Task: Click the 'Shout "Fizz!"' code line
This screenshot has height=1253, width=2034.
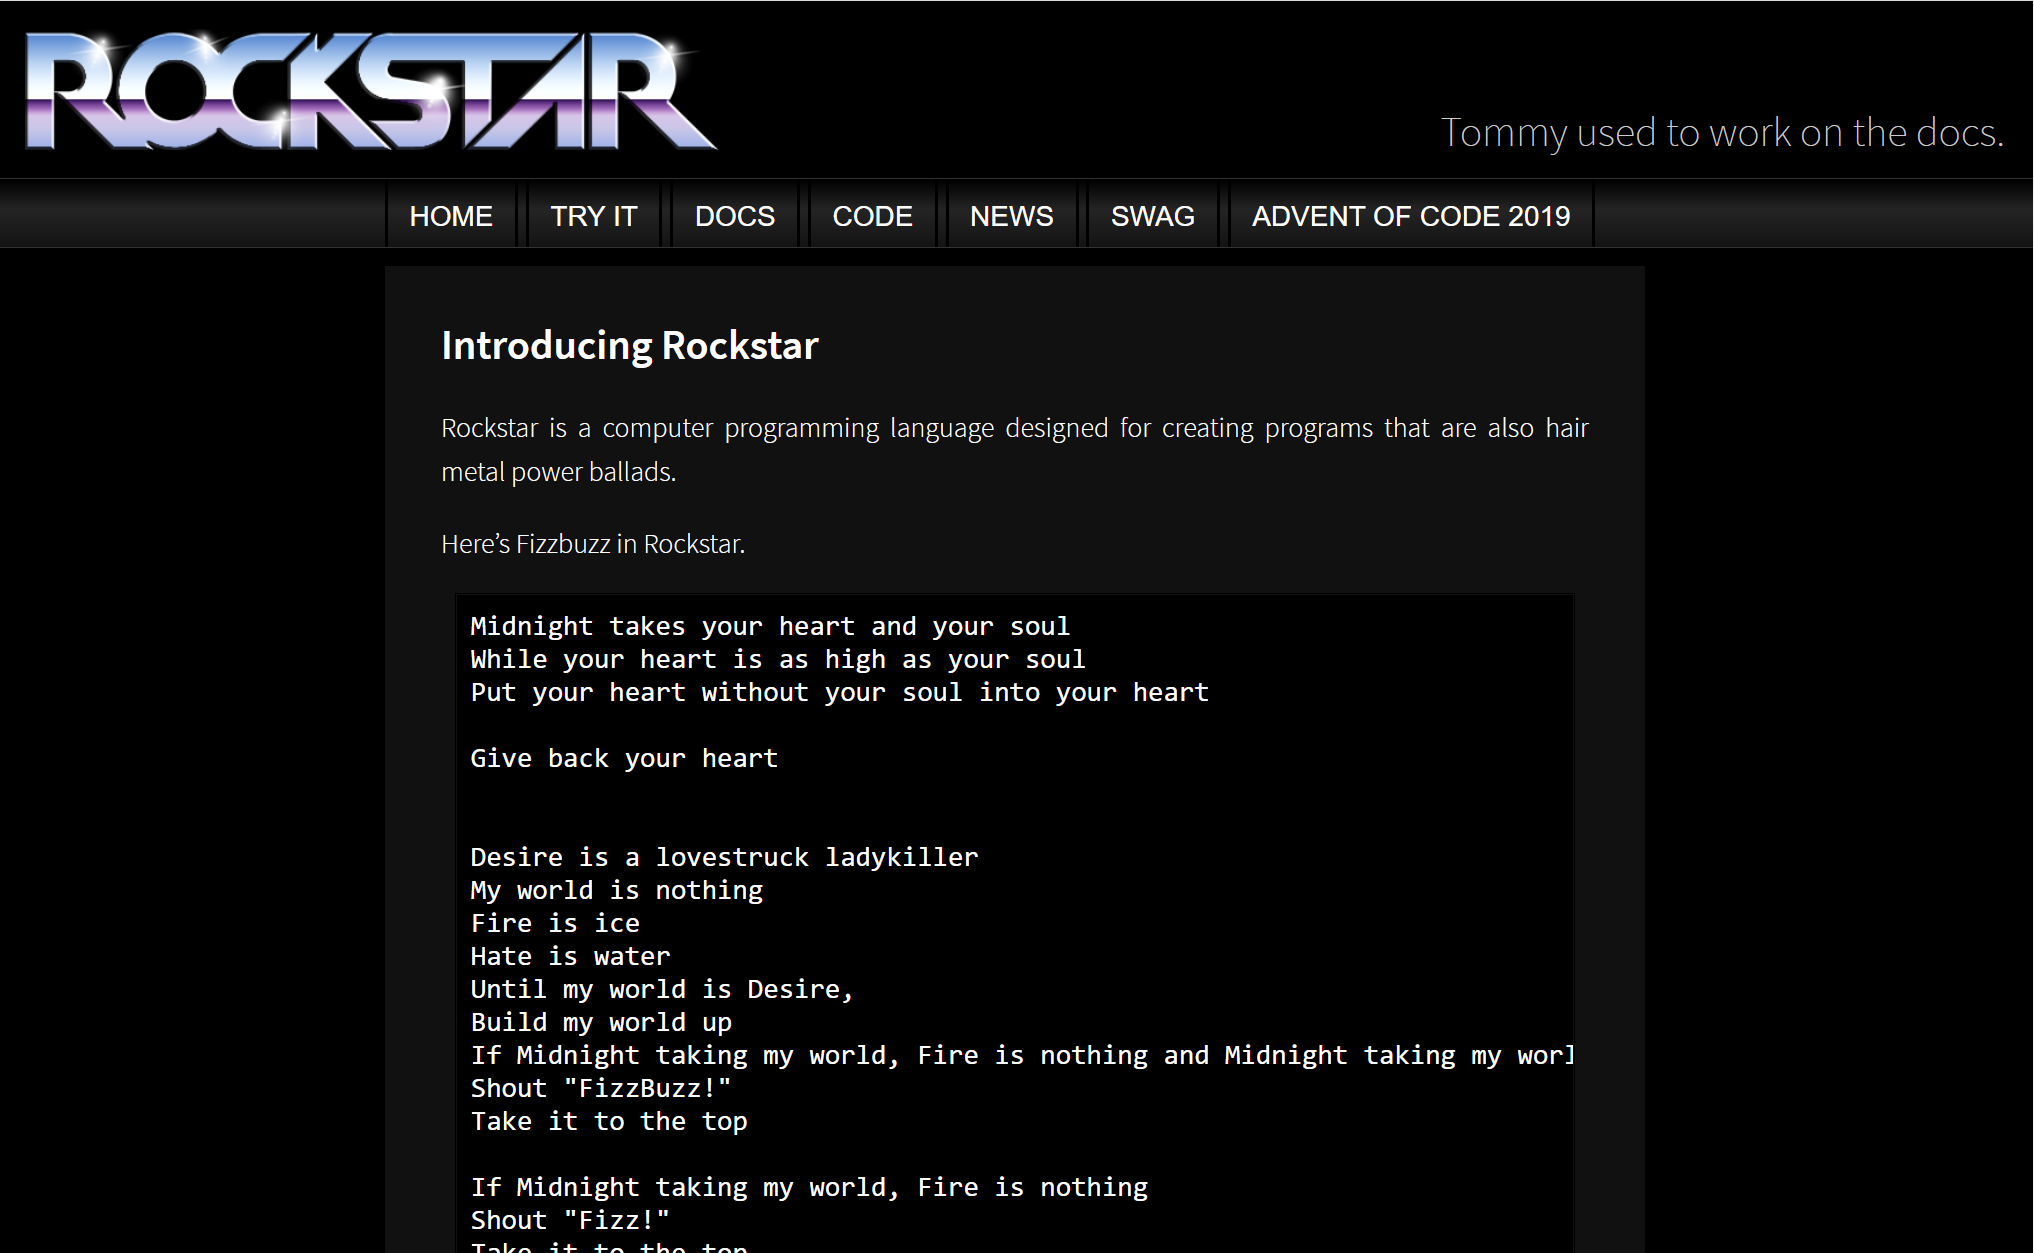Action: pos(570,1221)
